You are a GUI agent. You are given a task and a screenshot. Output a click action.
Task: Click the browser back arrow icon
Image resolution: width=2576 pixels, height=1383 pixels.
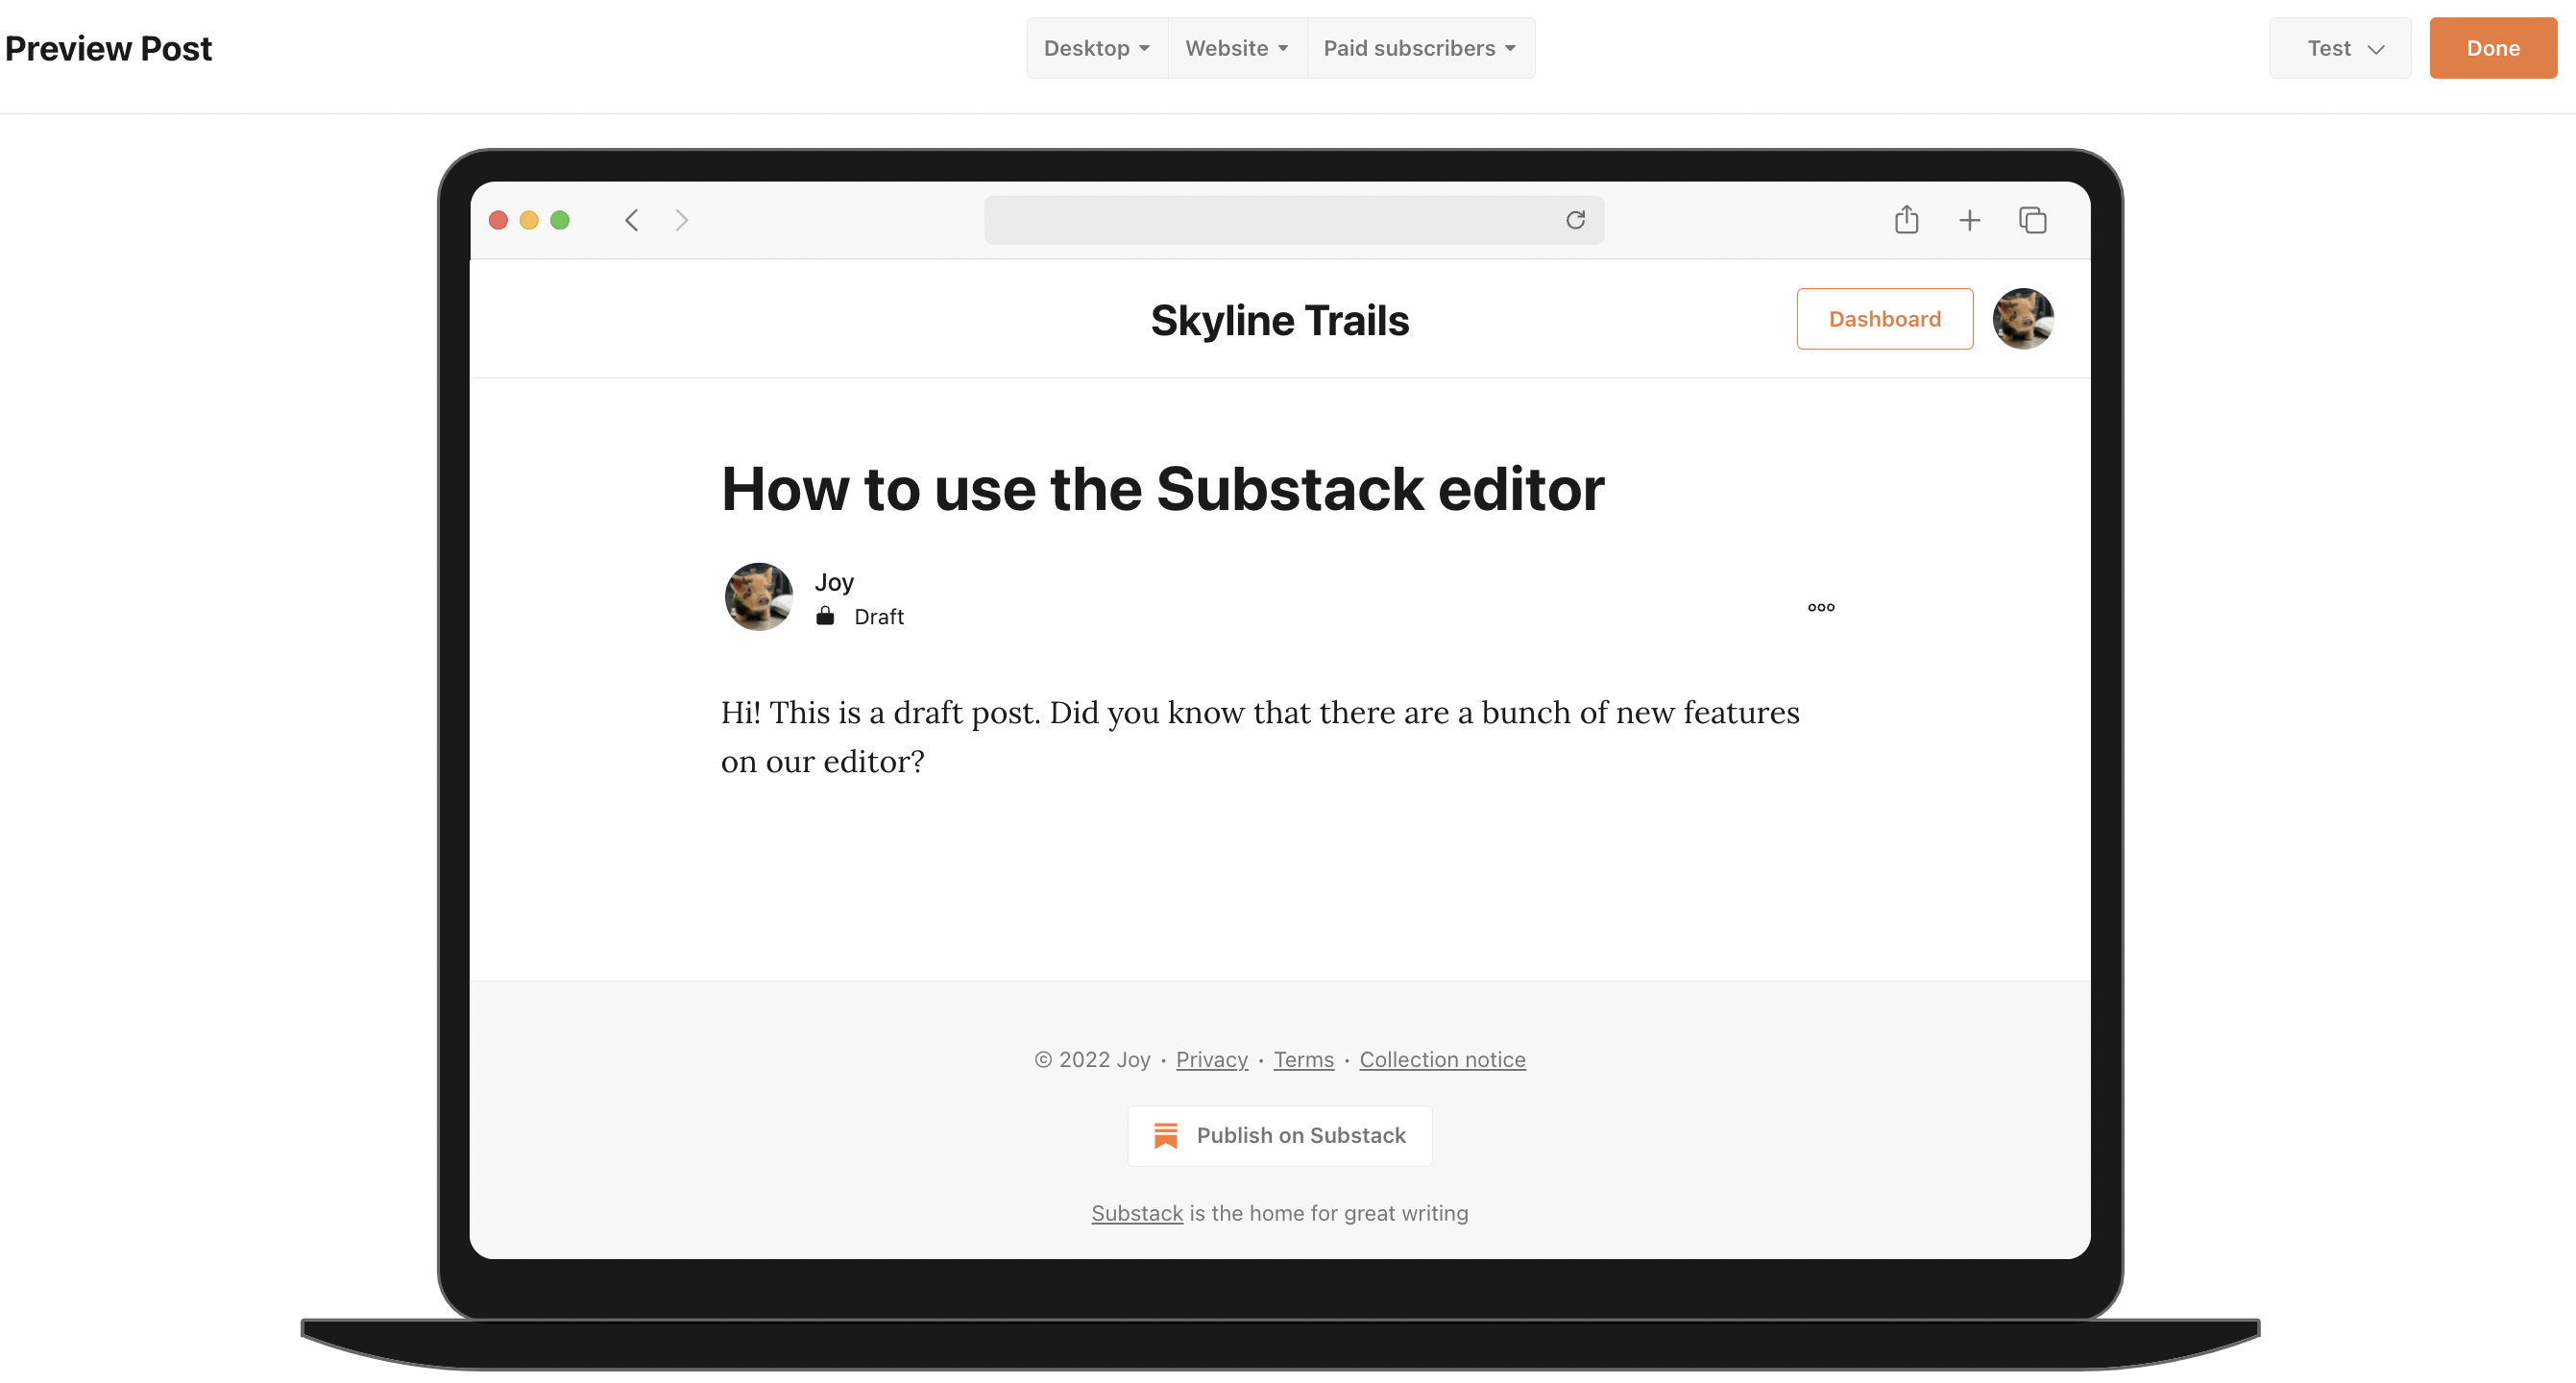click(x=631, y=220)
